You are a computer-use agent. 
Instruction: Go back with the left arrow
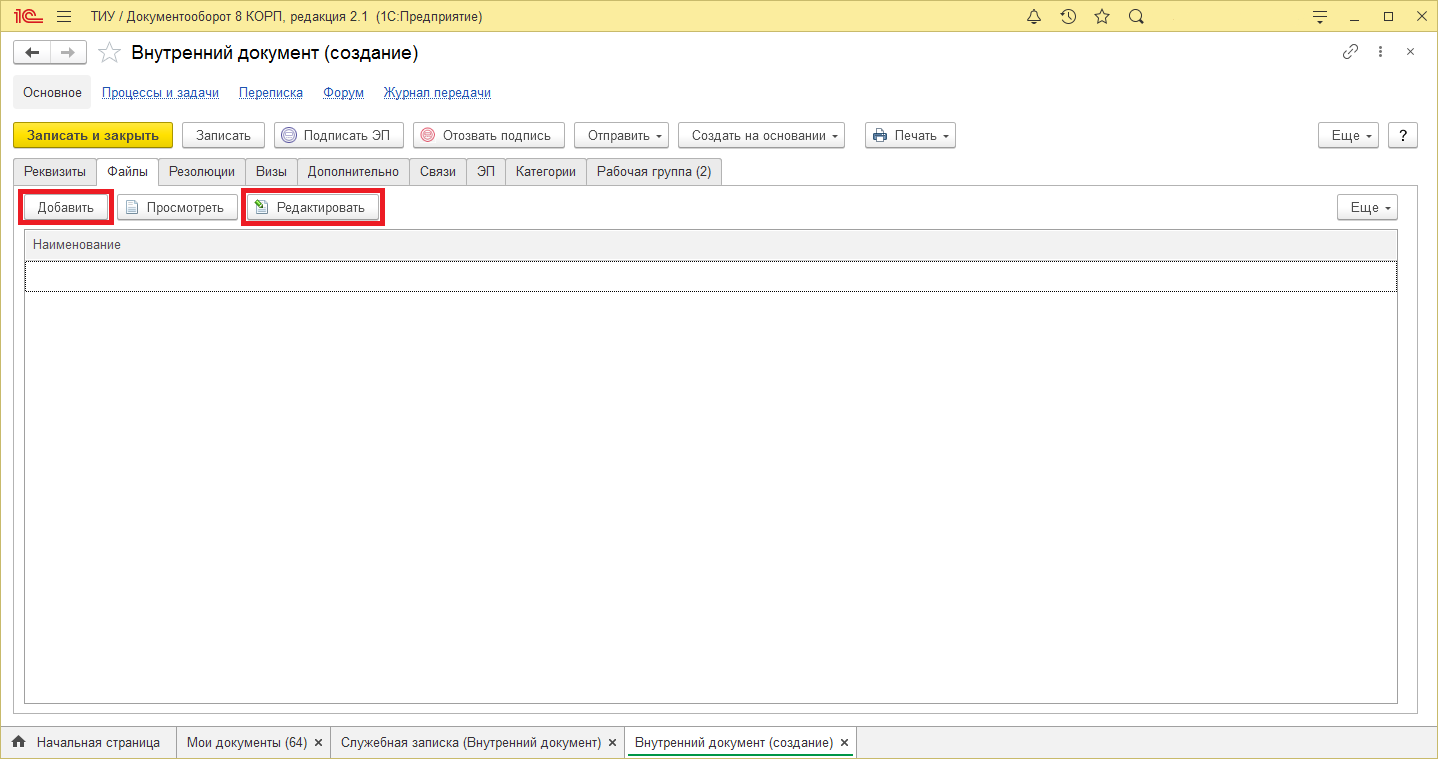click(31, 53)
